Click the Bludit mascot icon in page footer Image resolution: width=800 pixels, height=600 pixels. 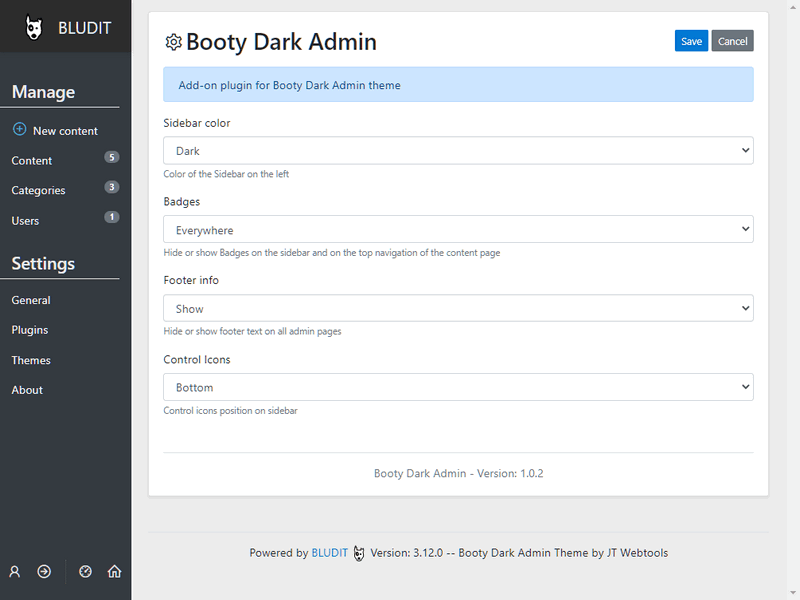[359, 552]
